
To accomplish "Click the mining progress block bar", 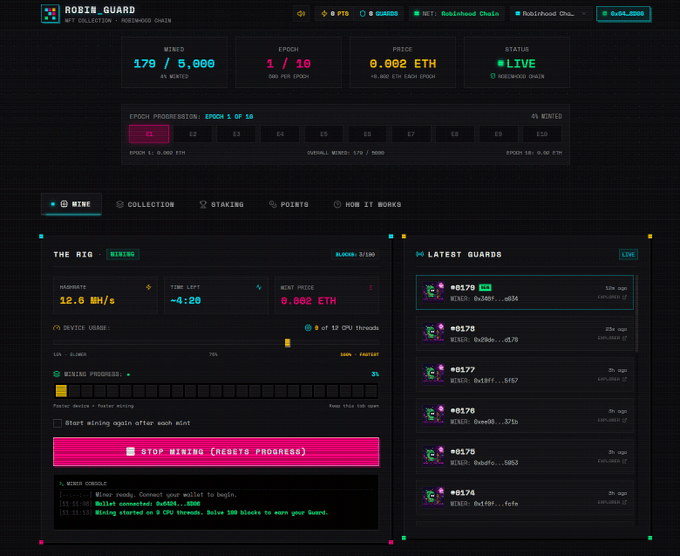I will [x=216, y=391].
